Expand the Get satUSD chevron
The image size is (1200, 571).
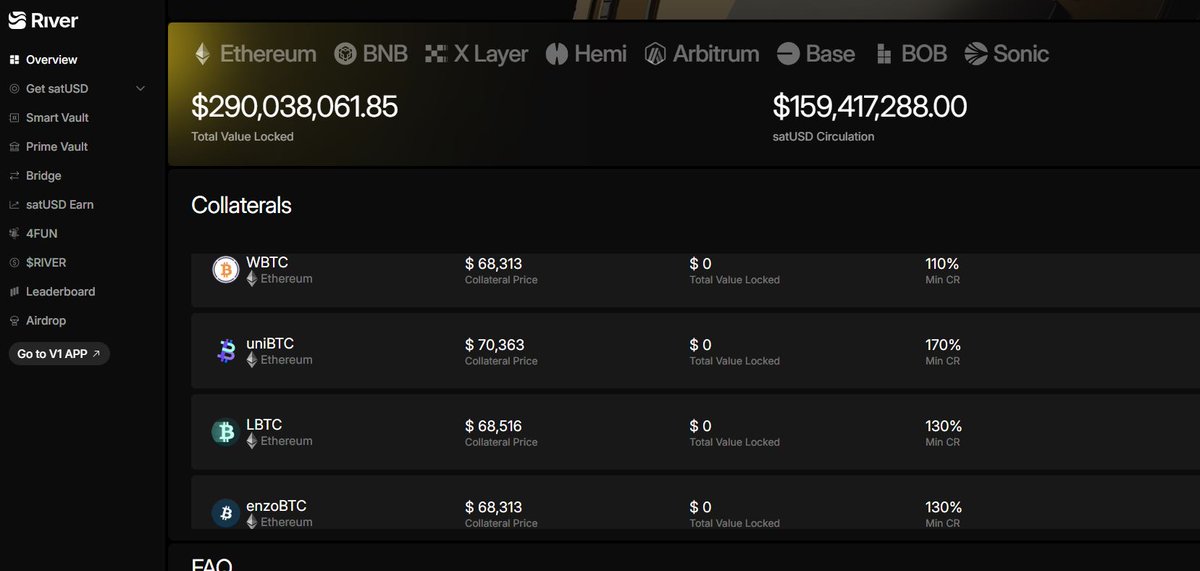click(140, 89)
